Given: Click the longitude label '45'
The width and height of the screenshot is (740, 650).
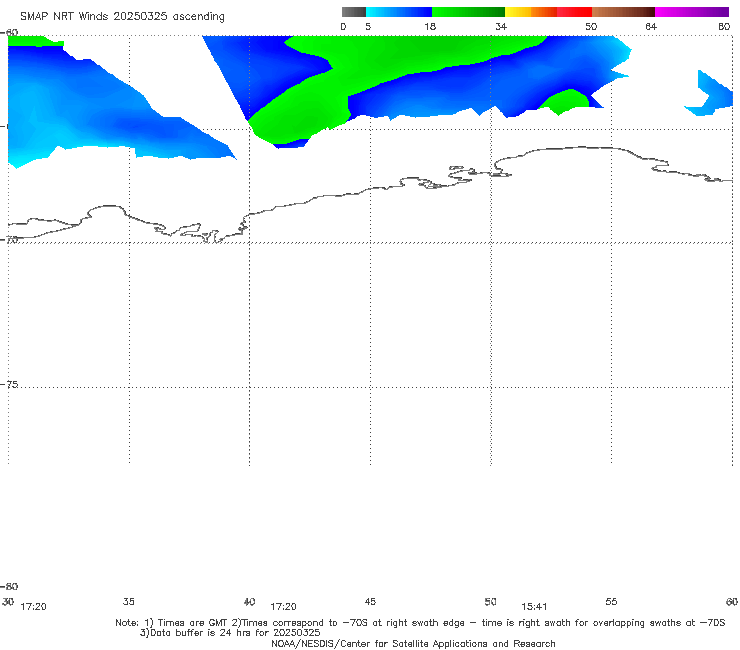Looking at the screenshot, I should pyautogui.click(x=370, y=601).
